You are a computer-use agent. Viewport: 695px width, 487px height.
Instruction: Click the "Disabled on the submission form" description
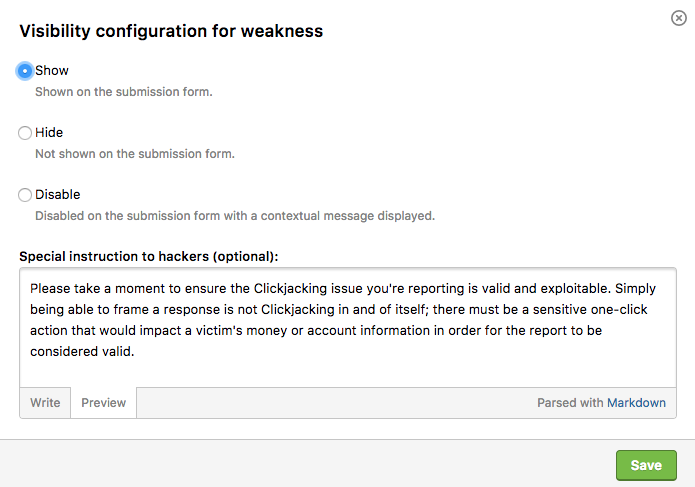tap(235, 216)
